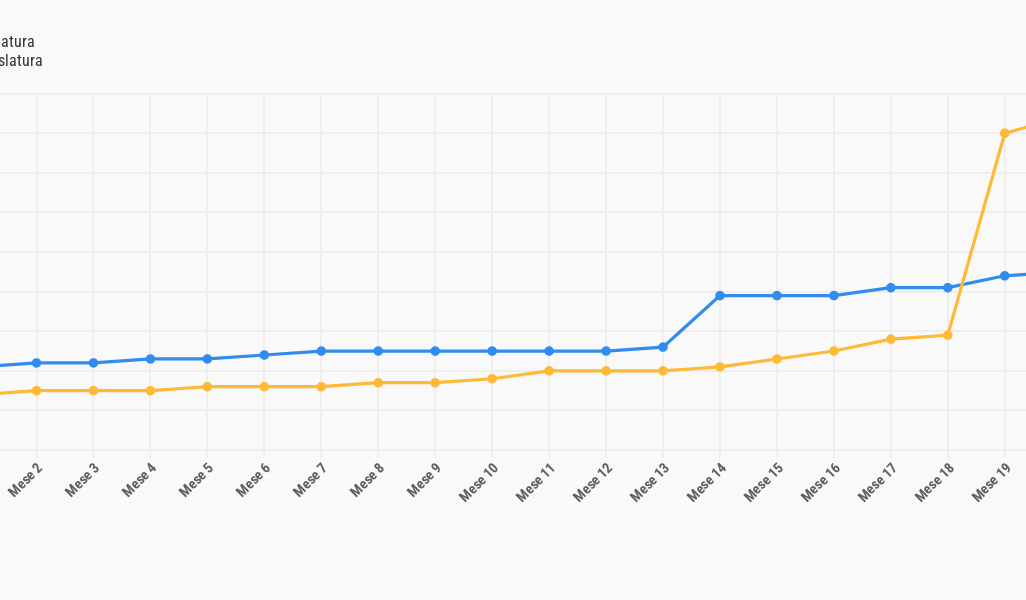
Task: Toggle the top legend entry ending in "atura"
Action: point(16,42)
